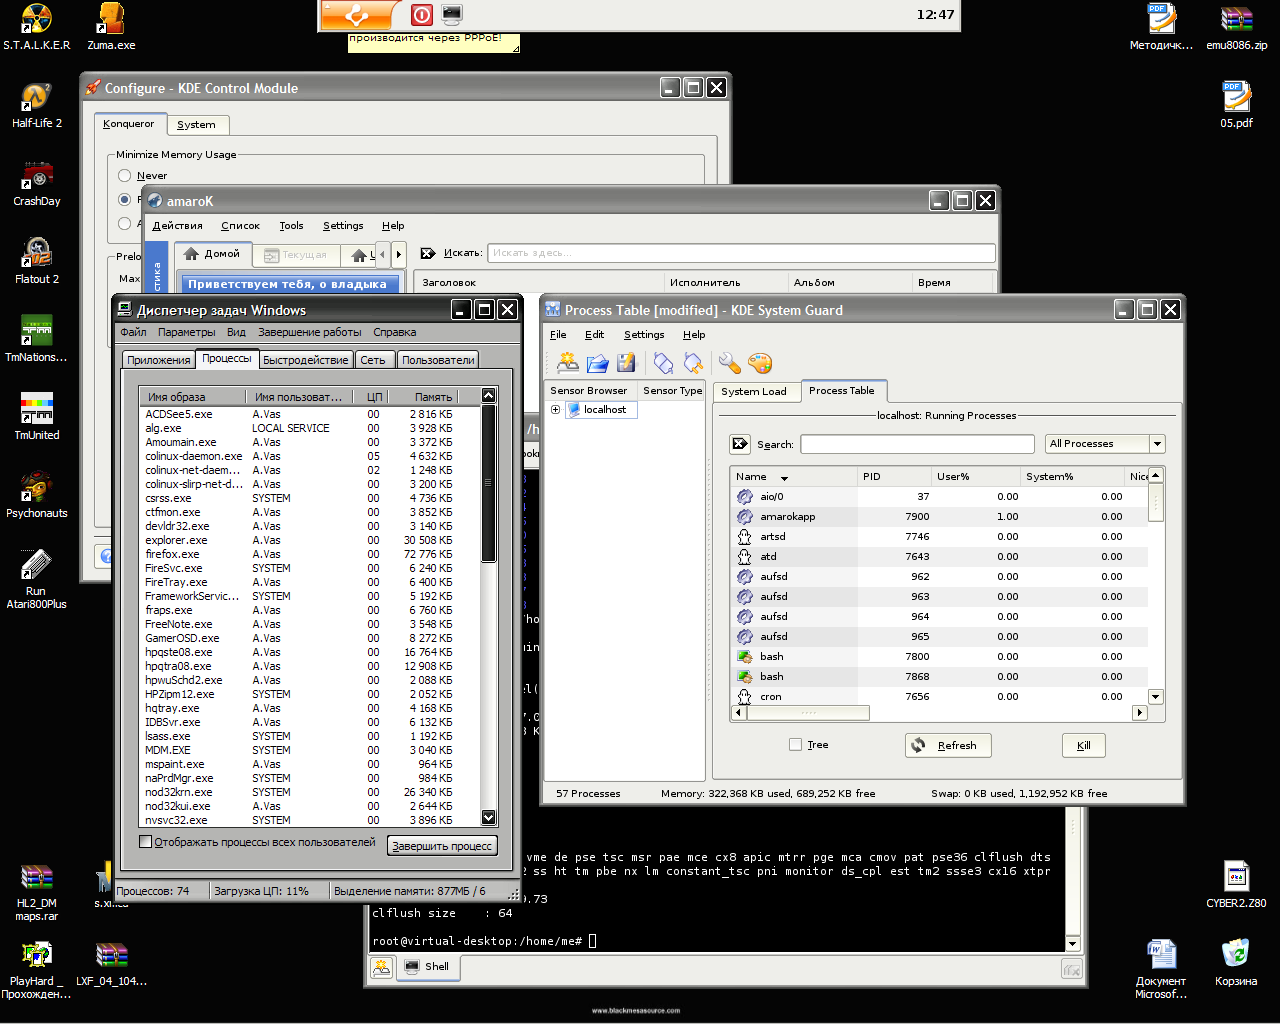
Task: Open the S.T.A.L.K.E.R desktop icon
Action: (37, 27)
